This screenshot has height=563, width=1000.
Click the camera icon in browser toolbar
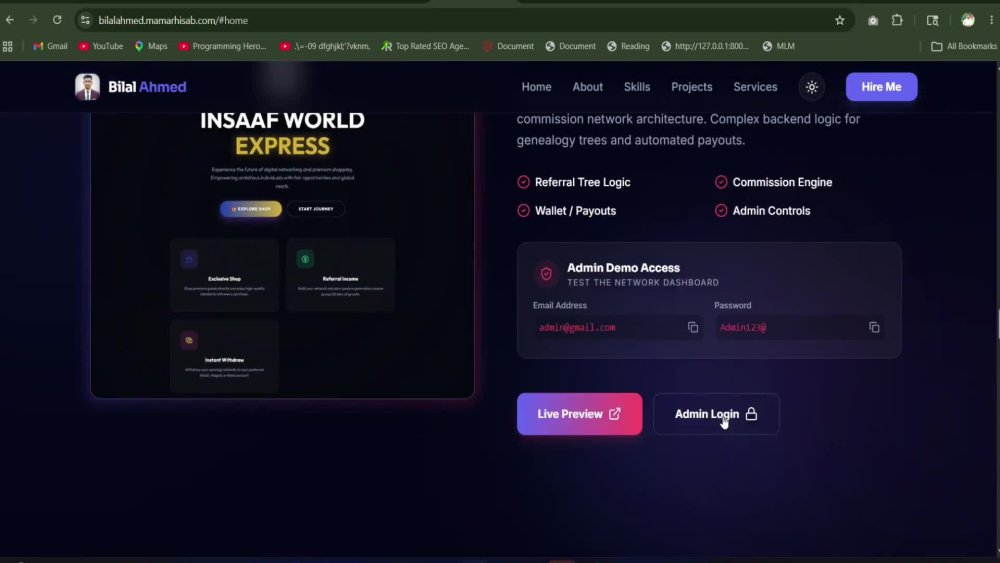pyautogui.click(x=872, y=20)
